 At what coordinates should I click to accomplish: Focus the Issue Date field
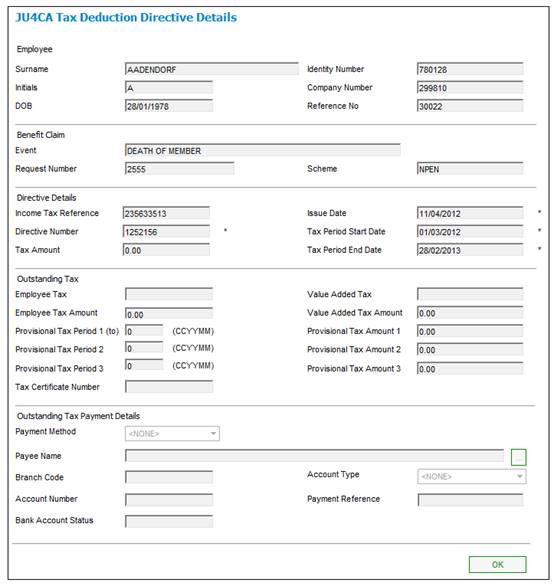pos(470,213)
